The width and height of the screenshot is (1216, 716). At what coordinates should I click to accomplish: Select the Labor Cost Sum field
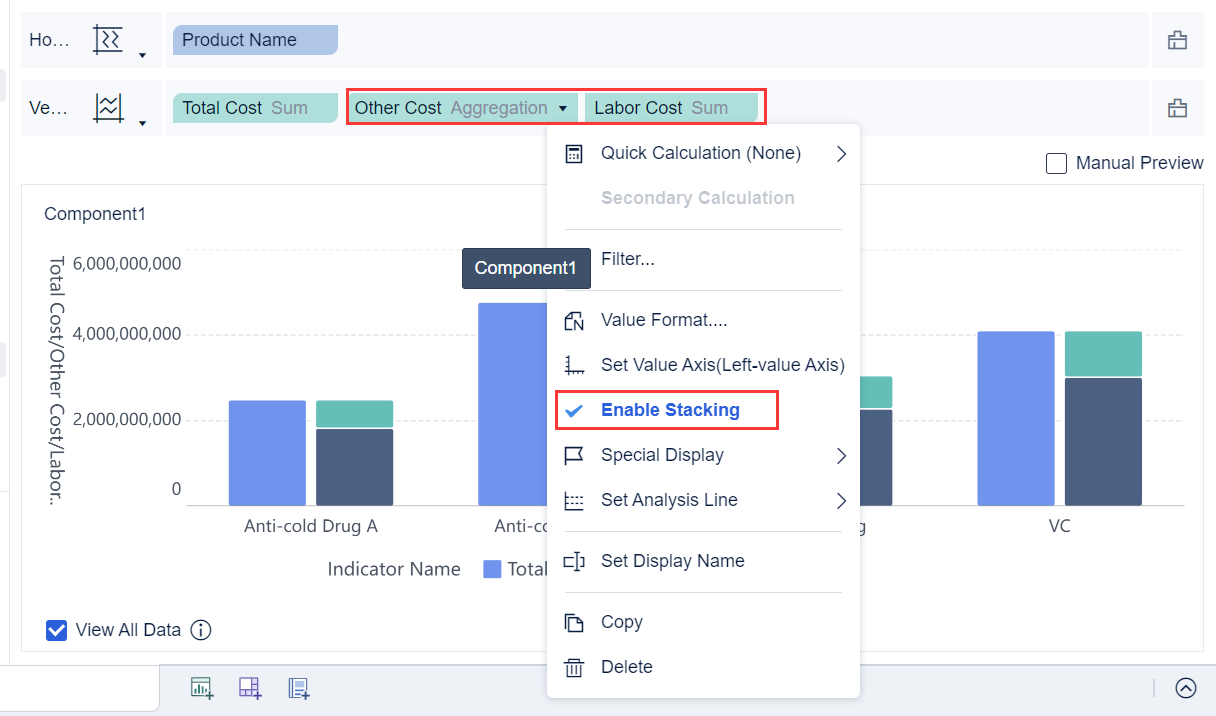pos(671,108)
